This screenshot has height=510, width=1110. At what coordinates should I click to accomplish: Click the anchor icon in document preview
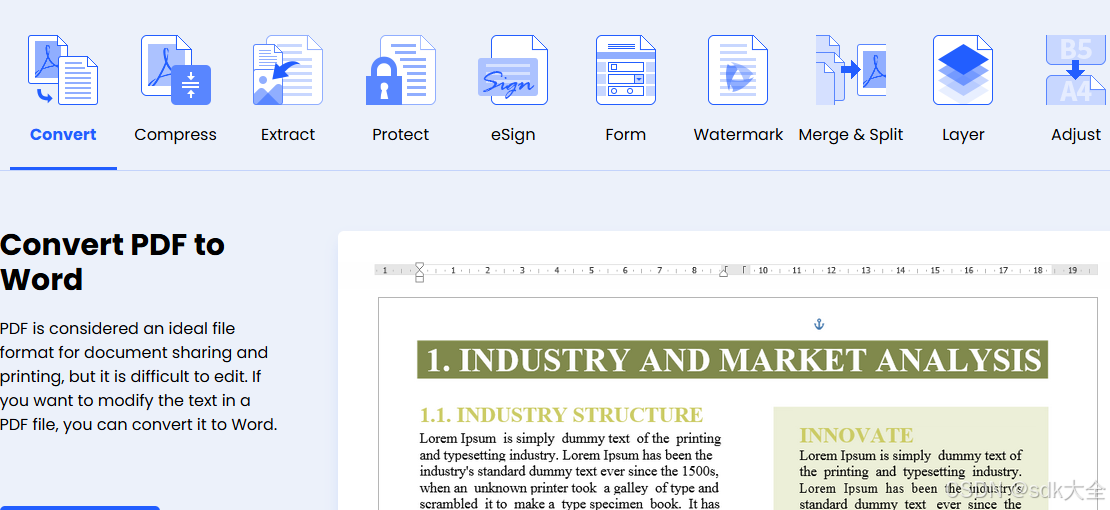[x=819, y=324]
